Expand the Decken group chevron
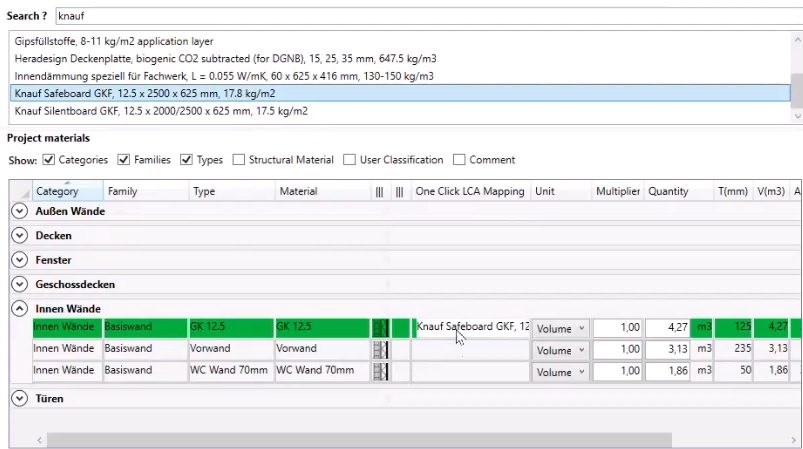Viewport: 803px width, 449px height. pyautogui.click(x=19, y=235)
